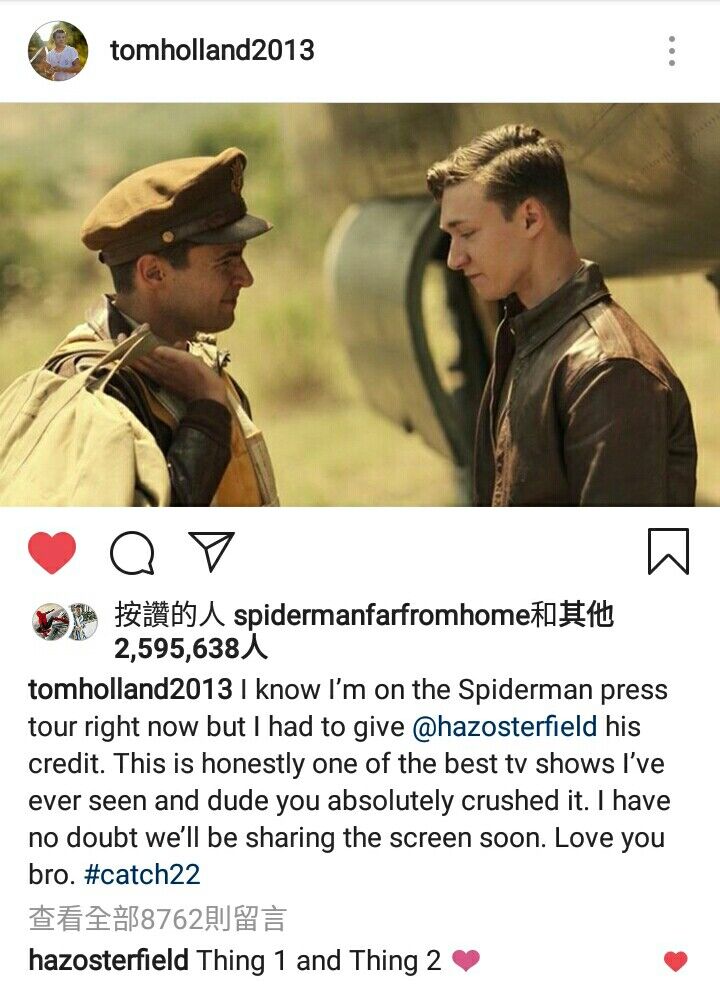The width and height of the screenshot is (720, 991).
Task: Open tomholland2013 username in caption
Action: click(130, 690)
